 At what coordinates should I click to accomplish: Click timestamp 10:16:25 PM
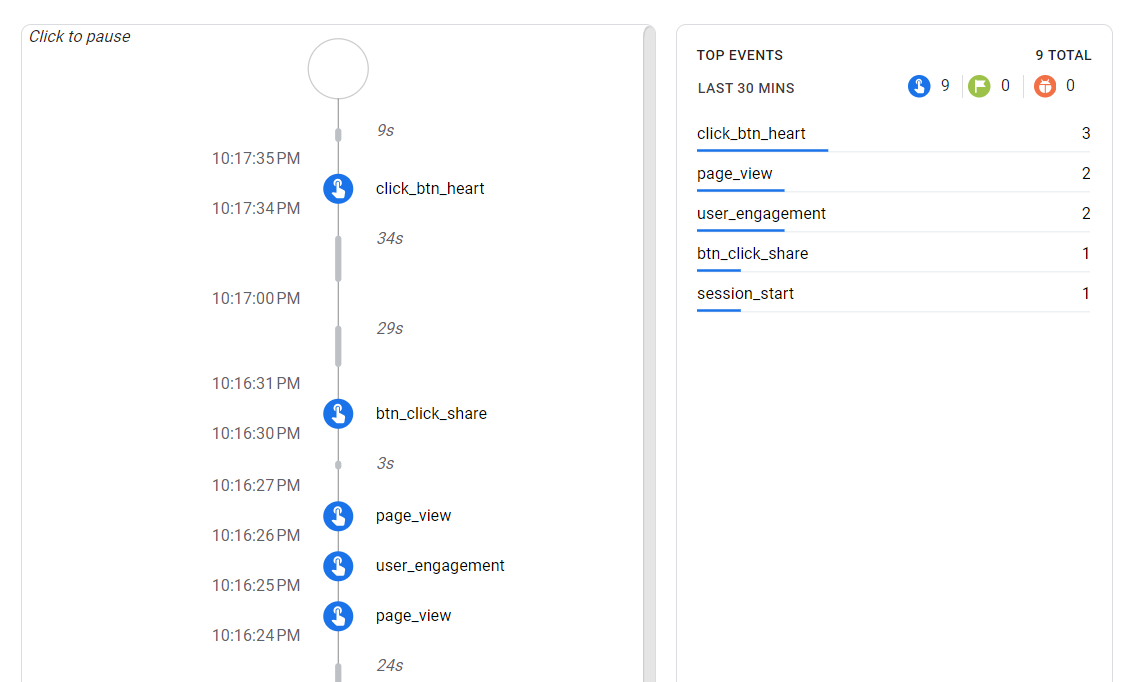(x=256, y=586)
